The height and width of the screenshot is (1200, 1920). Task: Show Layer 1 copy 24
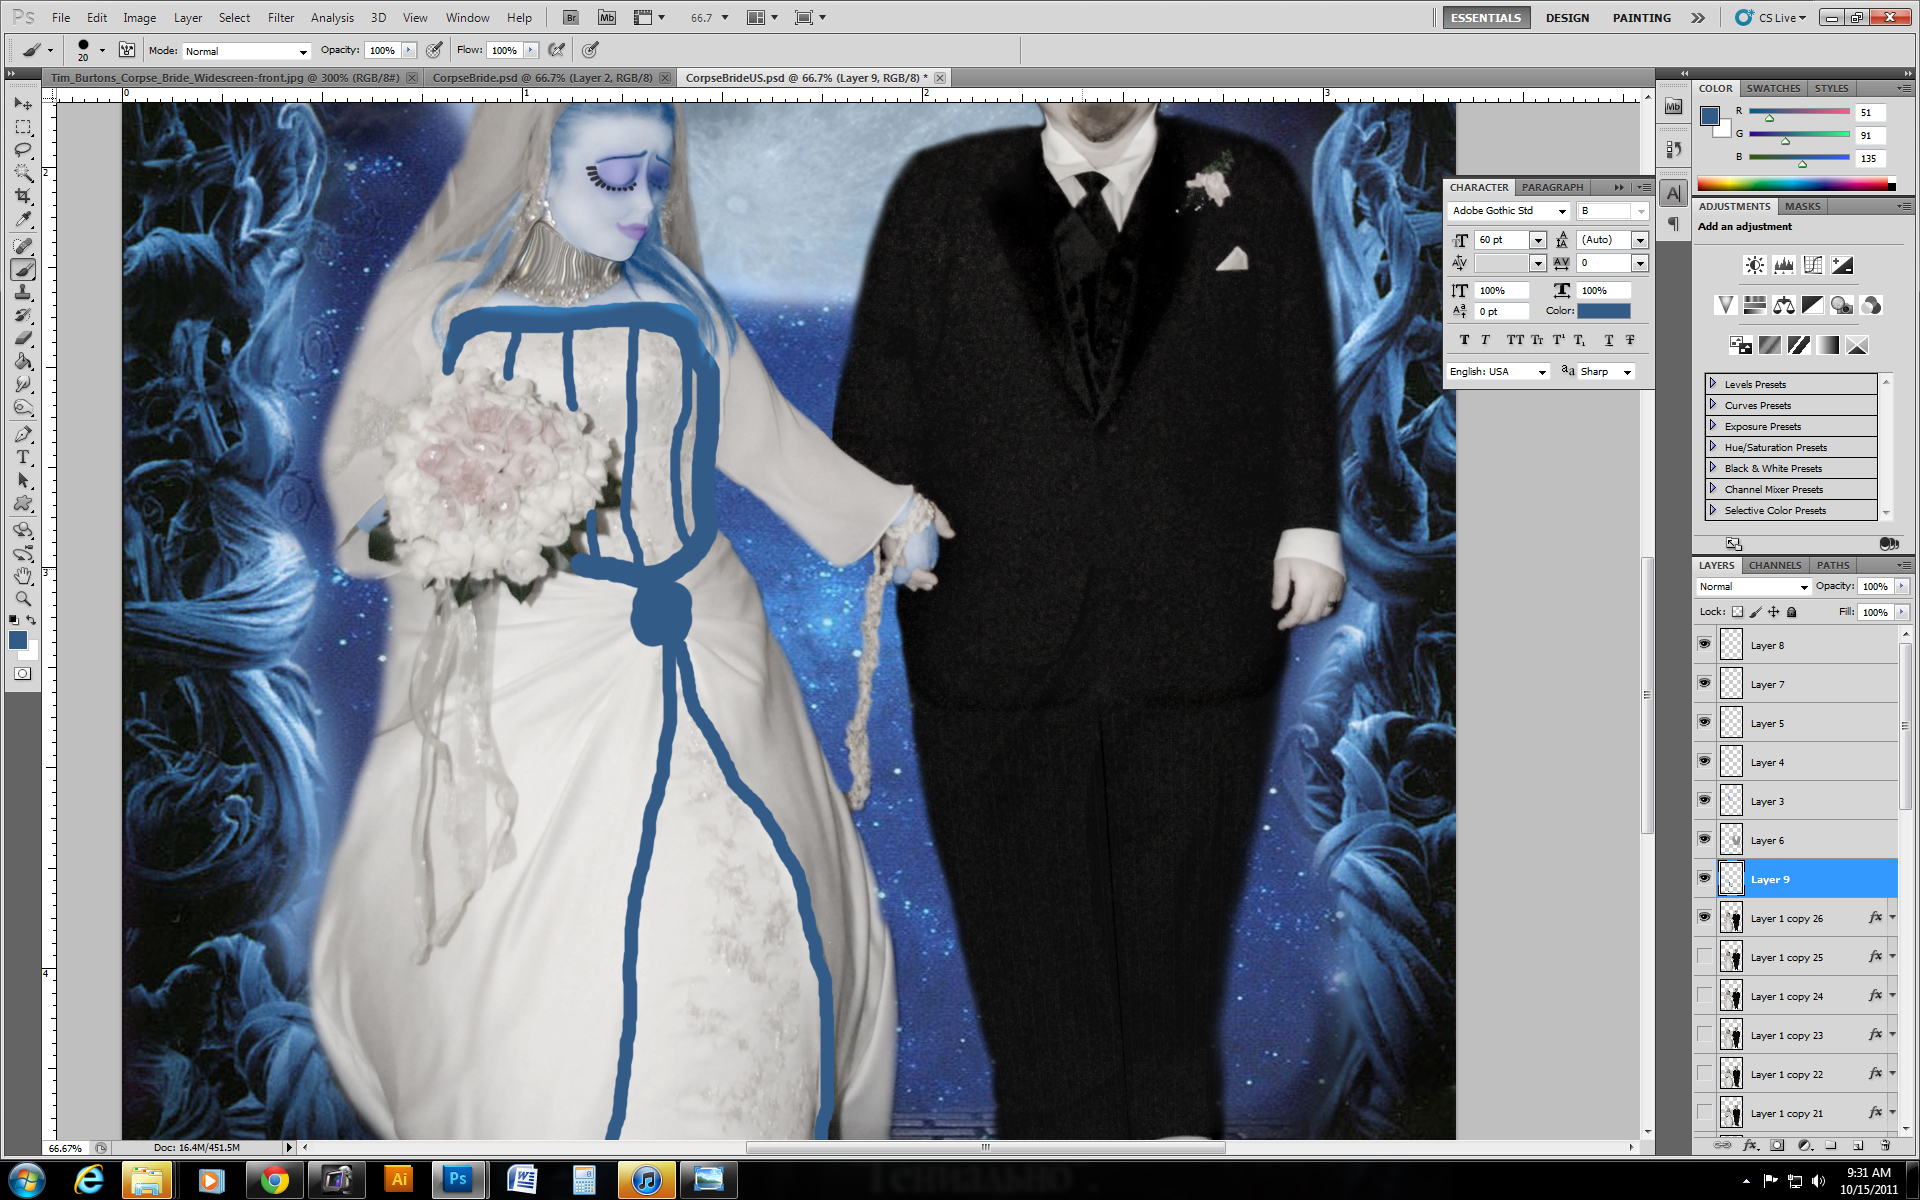pos(1704,995)
